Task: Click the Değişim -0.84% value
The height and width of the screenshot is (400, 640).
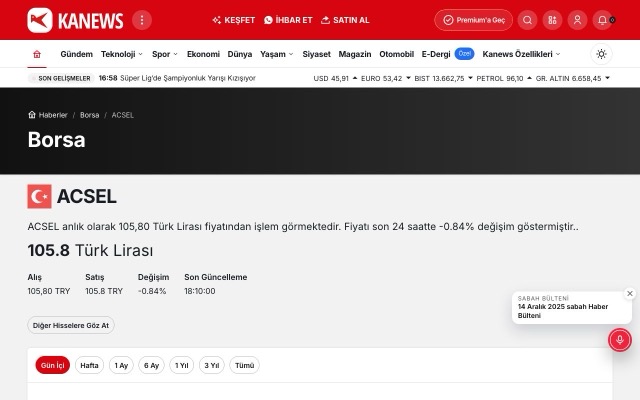Action: (x=152, y=291)
